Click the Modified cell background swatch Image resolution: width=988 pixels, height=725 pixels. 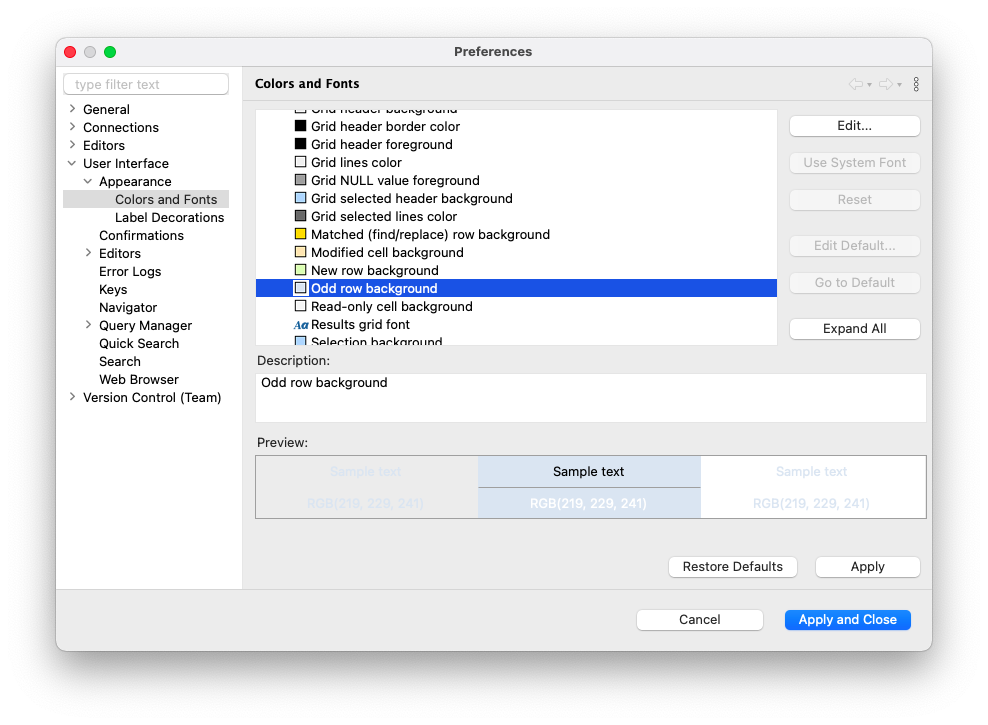tap(301, 252)
